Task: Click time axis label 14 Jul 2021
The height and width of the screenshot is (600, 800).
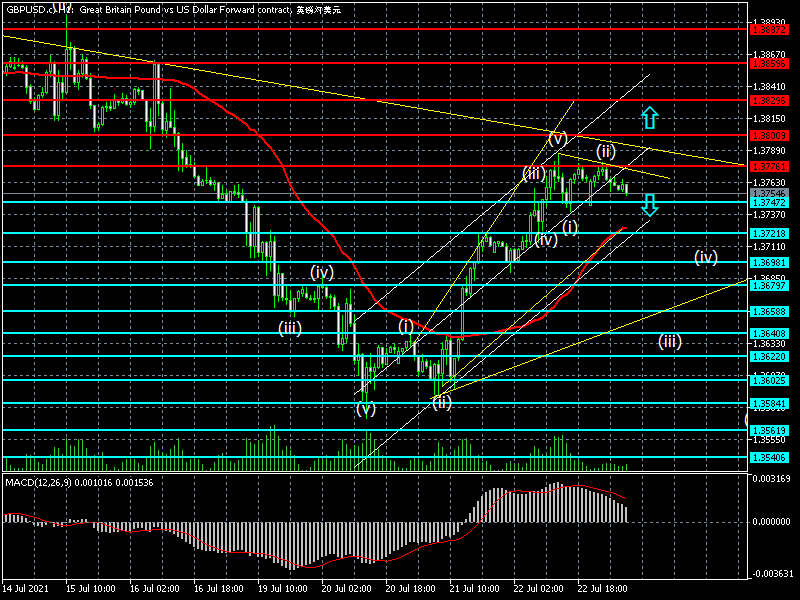Action: [26, 588]
